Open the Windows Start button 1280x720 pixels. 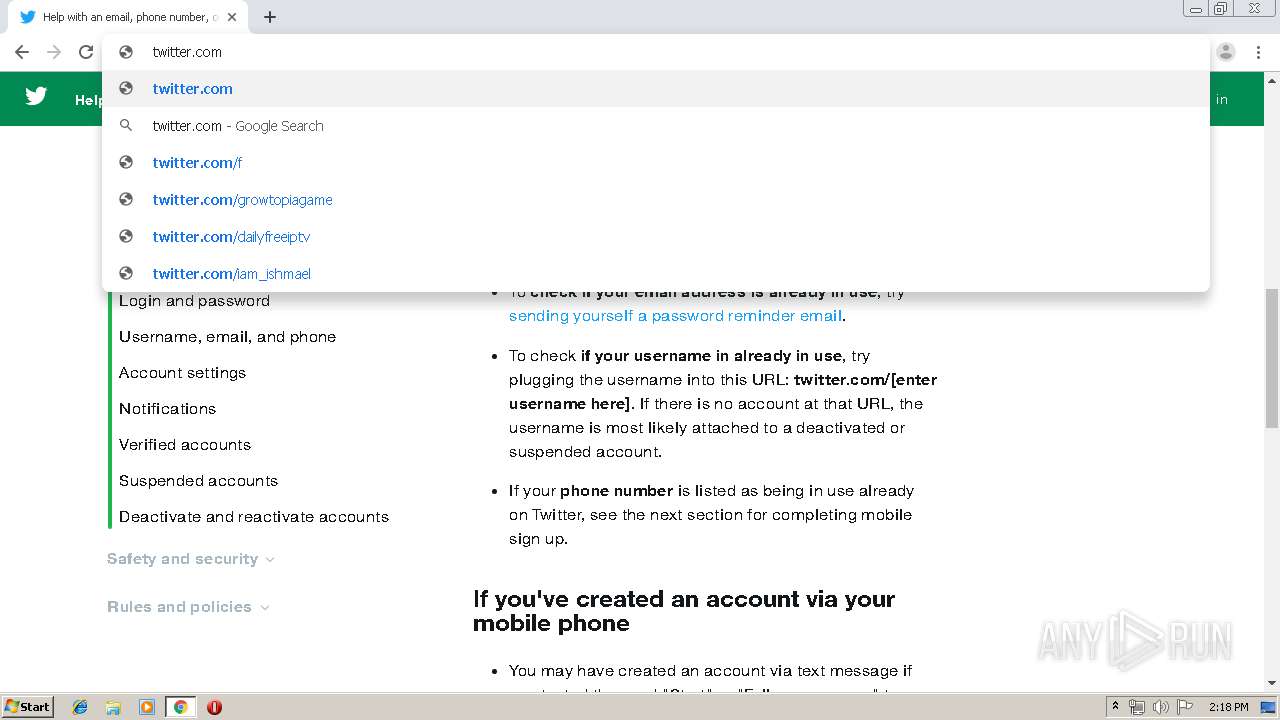[x=27, y=707]
